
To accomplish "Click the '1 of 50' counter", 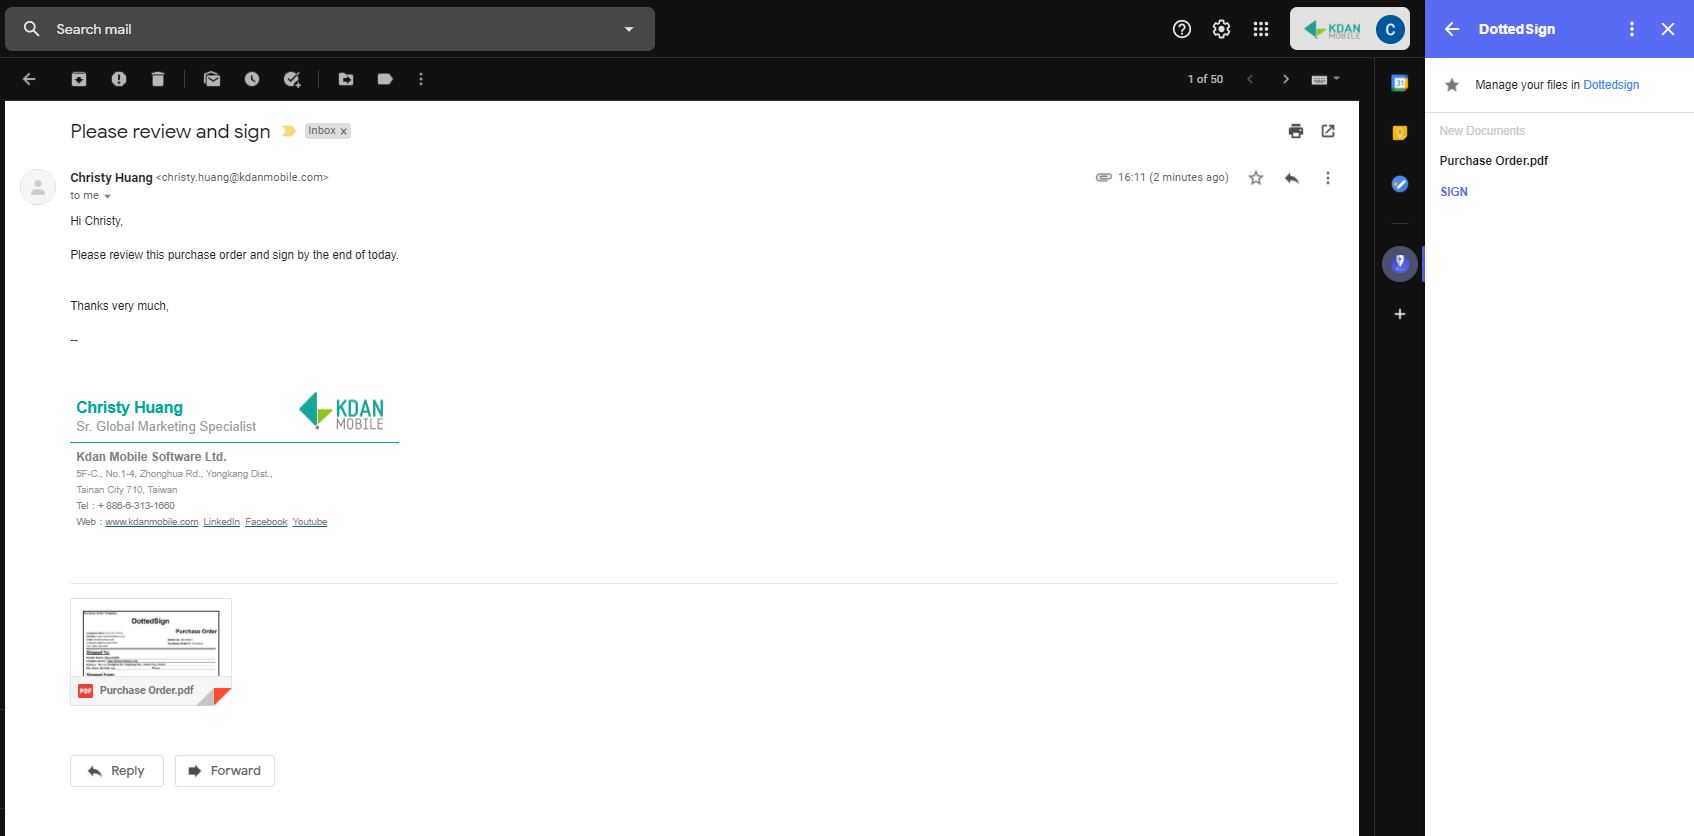I will [x=1205, y=79].
